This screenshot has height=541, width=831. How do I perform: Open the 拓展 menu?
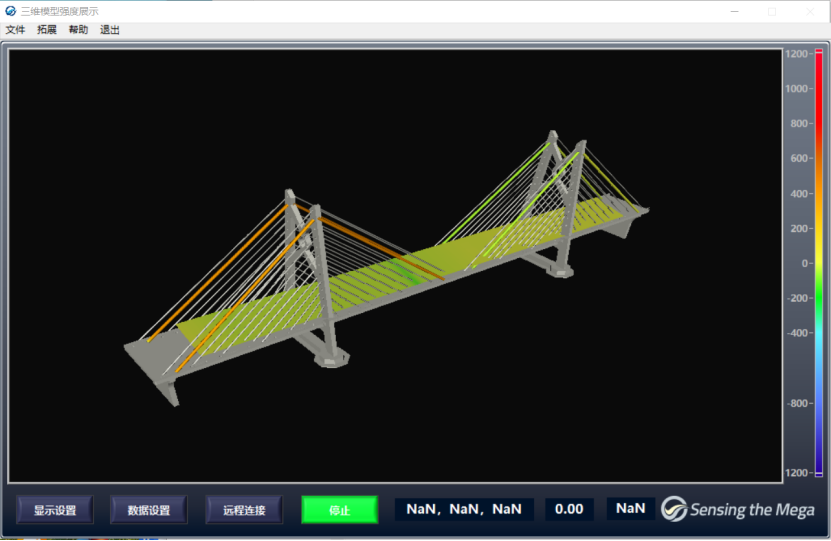[x=47, y=30]
